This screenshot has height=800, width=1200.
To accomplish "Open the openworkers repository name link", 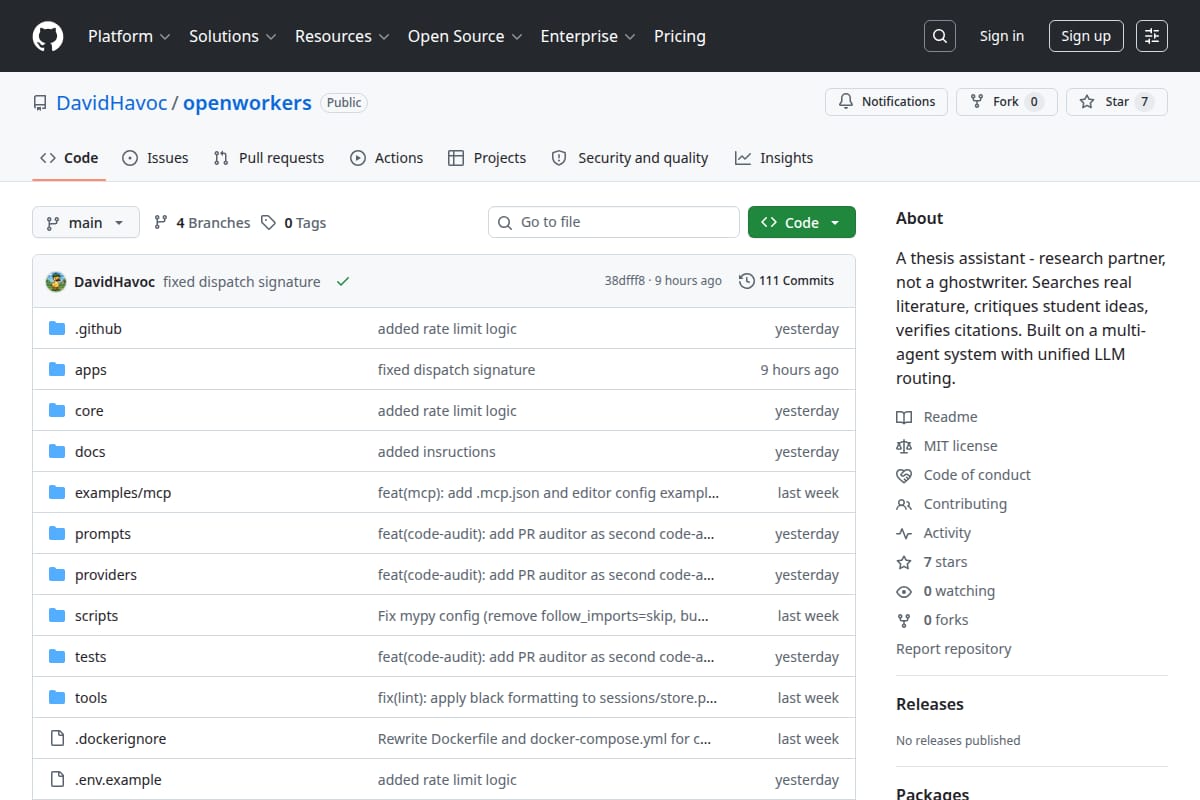I will pos(247,102).
